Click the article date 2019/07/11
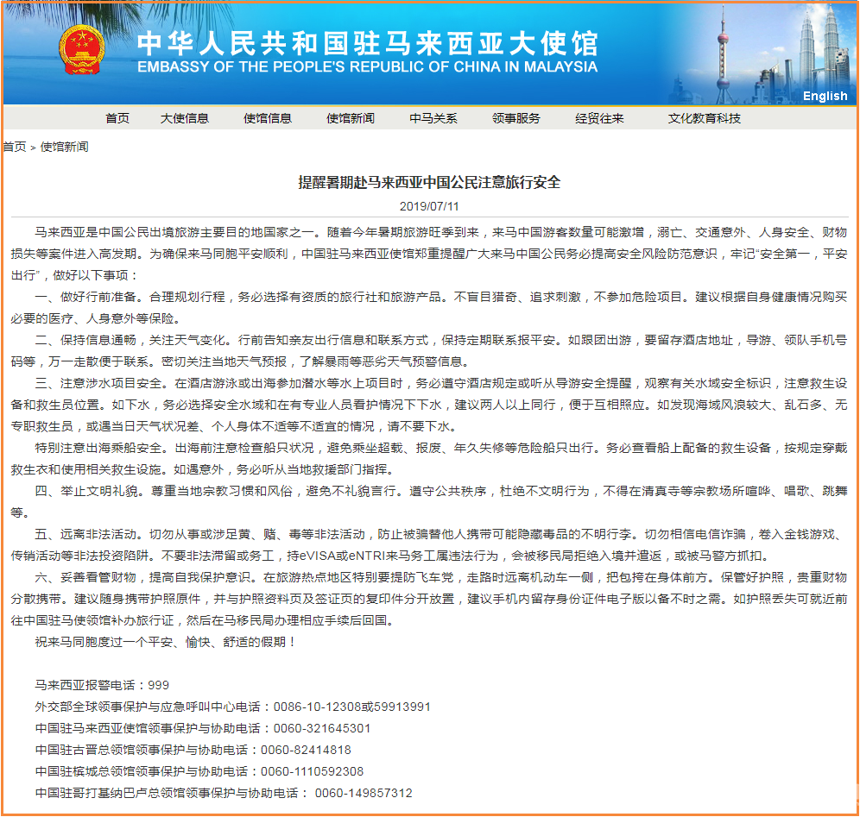Image resolution: width=860 pixels, height=817 pixels. point(429,207)
